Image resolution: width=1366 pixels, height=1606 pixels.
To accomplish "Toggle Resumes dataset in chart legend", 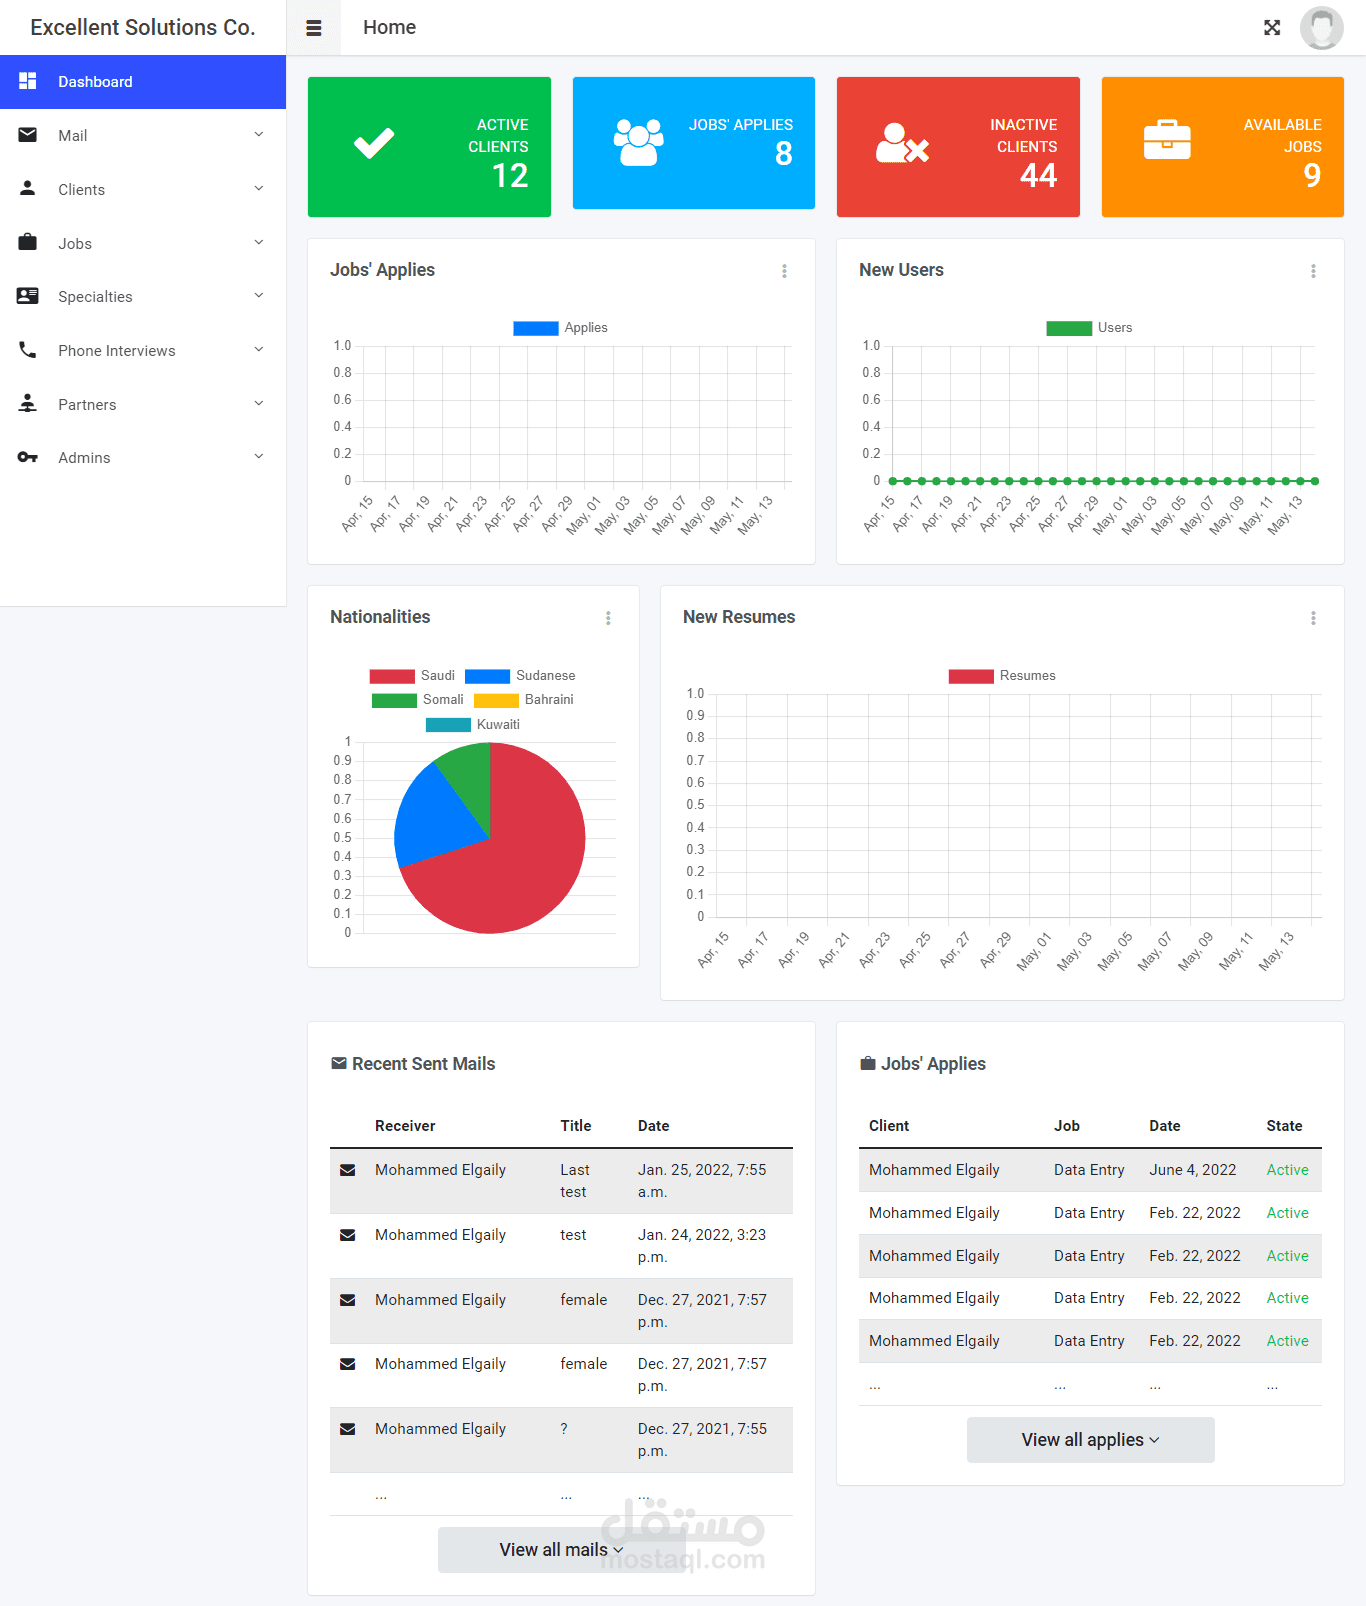I will (1002, 676).
